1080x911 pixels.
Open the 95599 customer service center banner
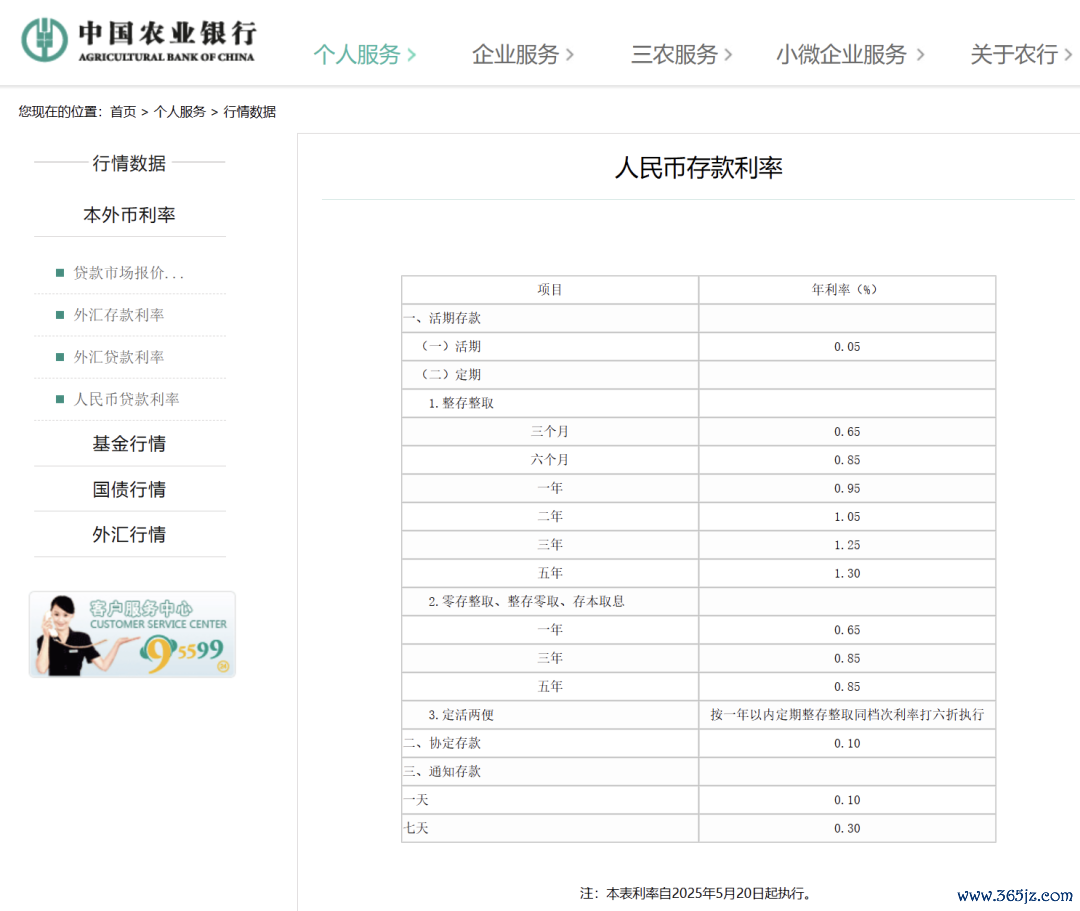tap(132, 634)
